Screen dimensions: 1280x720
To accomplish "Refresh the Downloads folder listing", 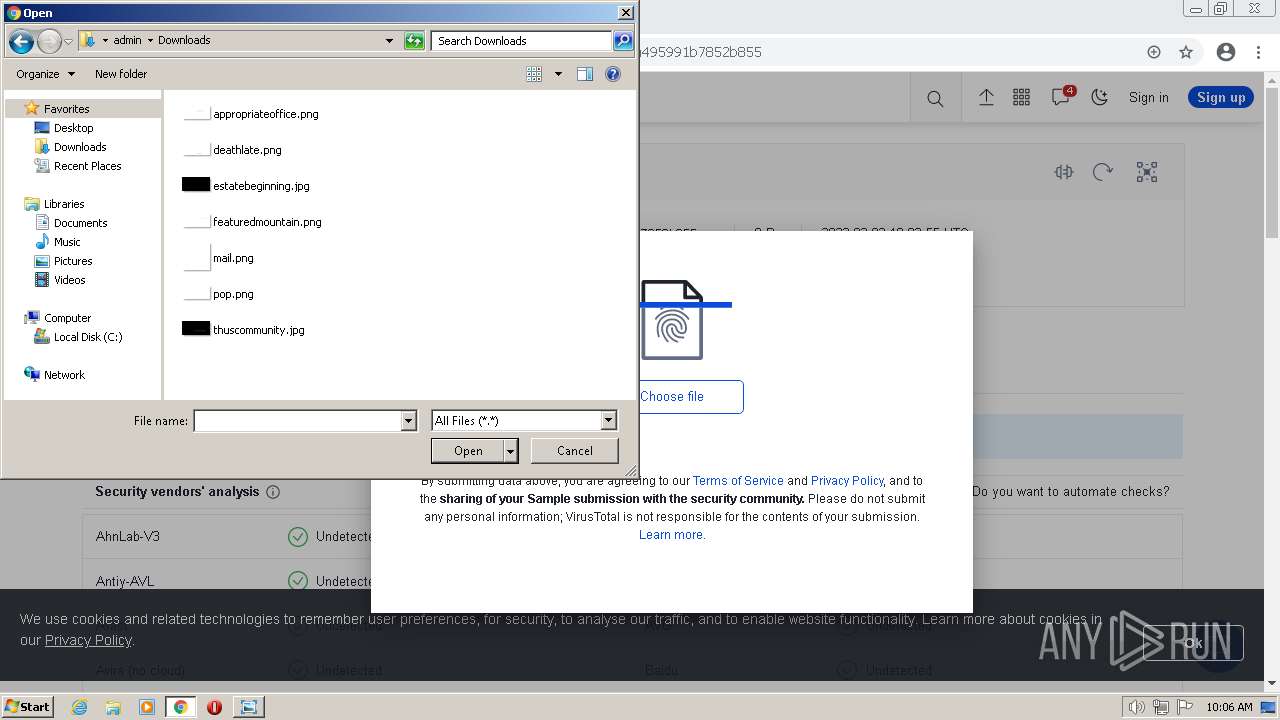I will tap(414, 41).
